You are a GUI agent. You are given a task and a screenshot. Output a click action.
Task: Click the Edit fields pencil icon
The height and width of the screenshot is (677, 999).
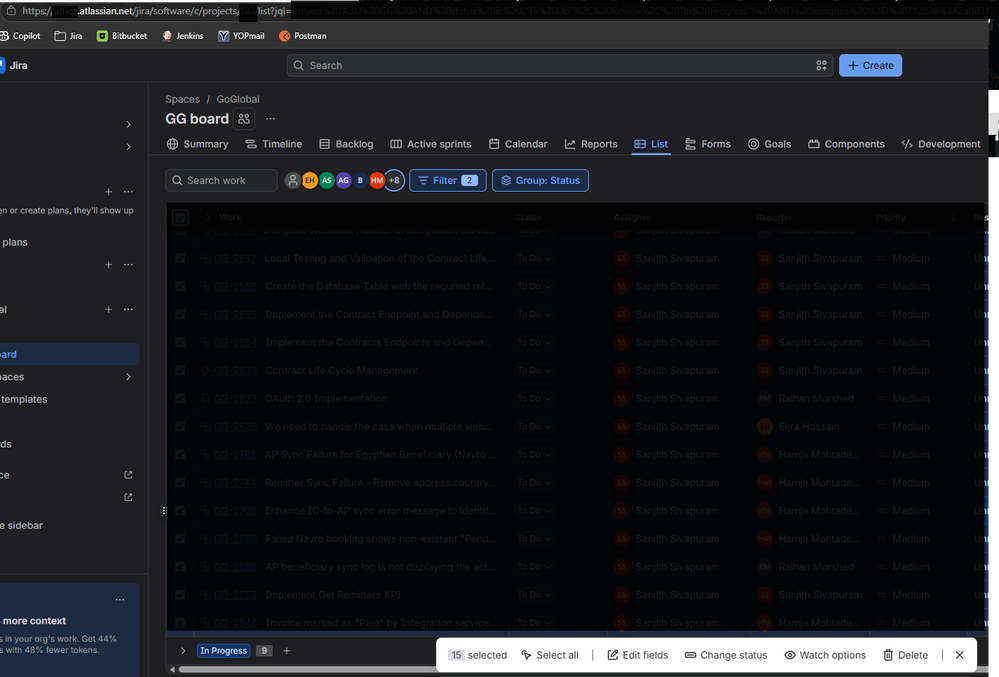click(612, 655)
